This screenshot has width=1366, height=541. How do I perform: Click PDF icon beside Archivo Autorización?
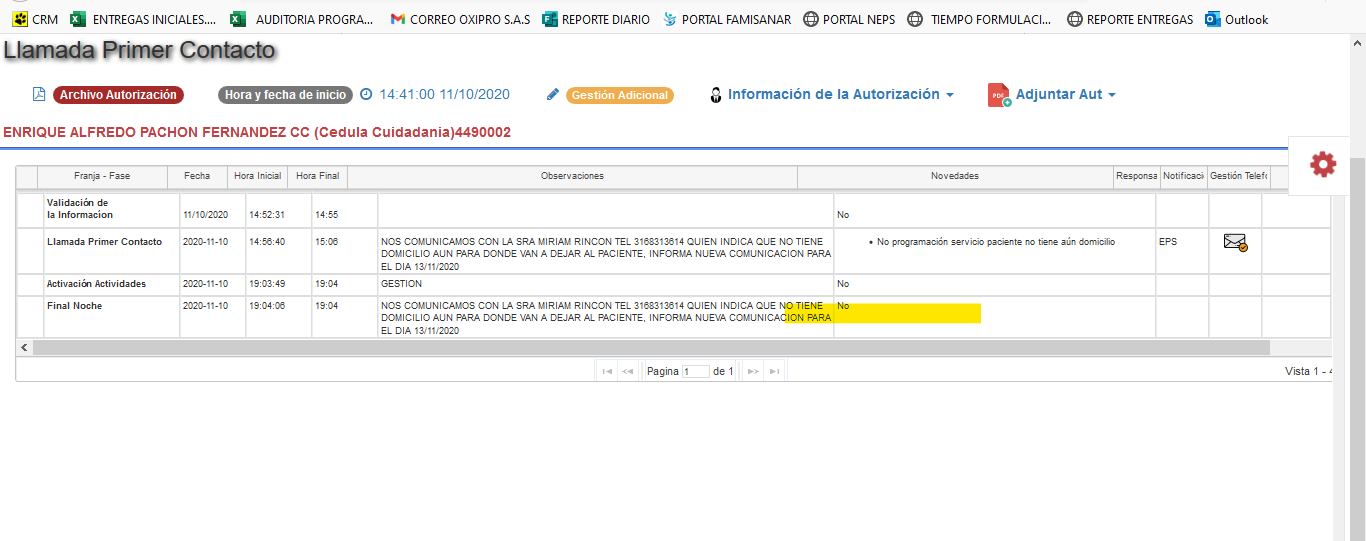39,95
